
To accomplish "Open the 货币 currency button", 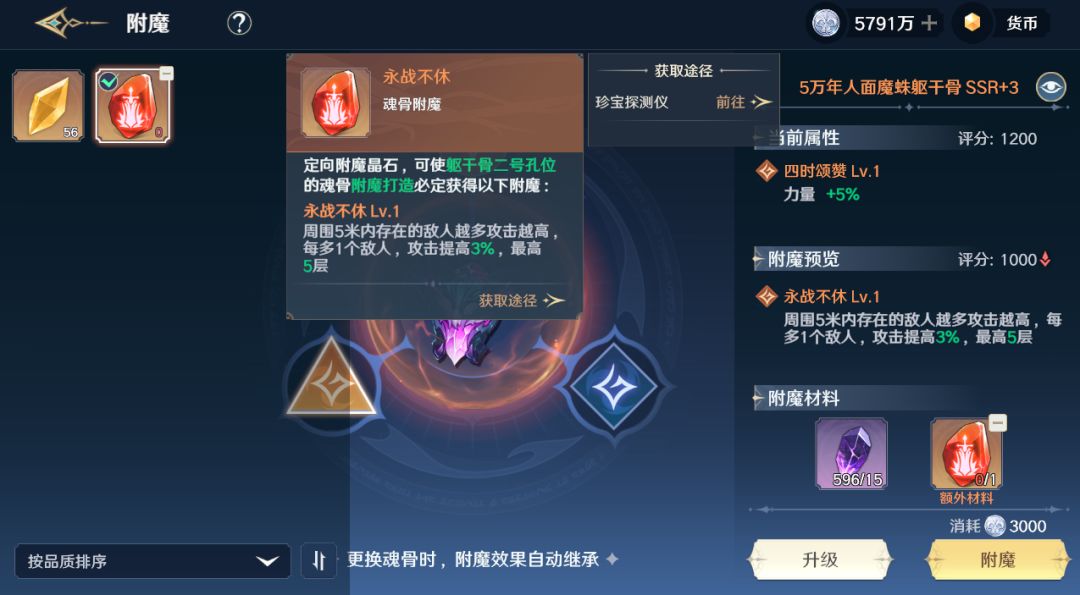I will pyautogui.click(x=1003, y=23).
